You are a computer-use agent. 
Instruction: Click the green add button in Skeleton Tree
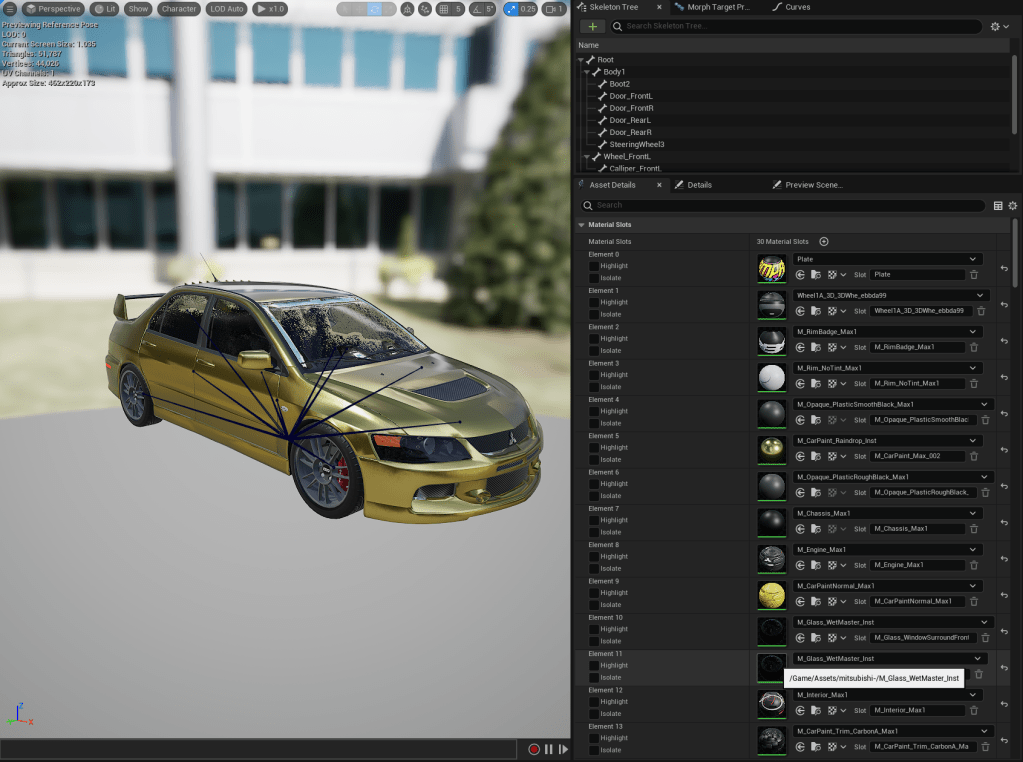[x=594, y=26]
